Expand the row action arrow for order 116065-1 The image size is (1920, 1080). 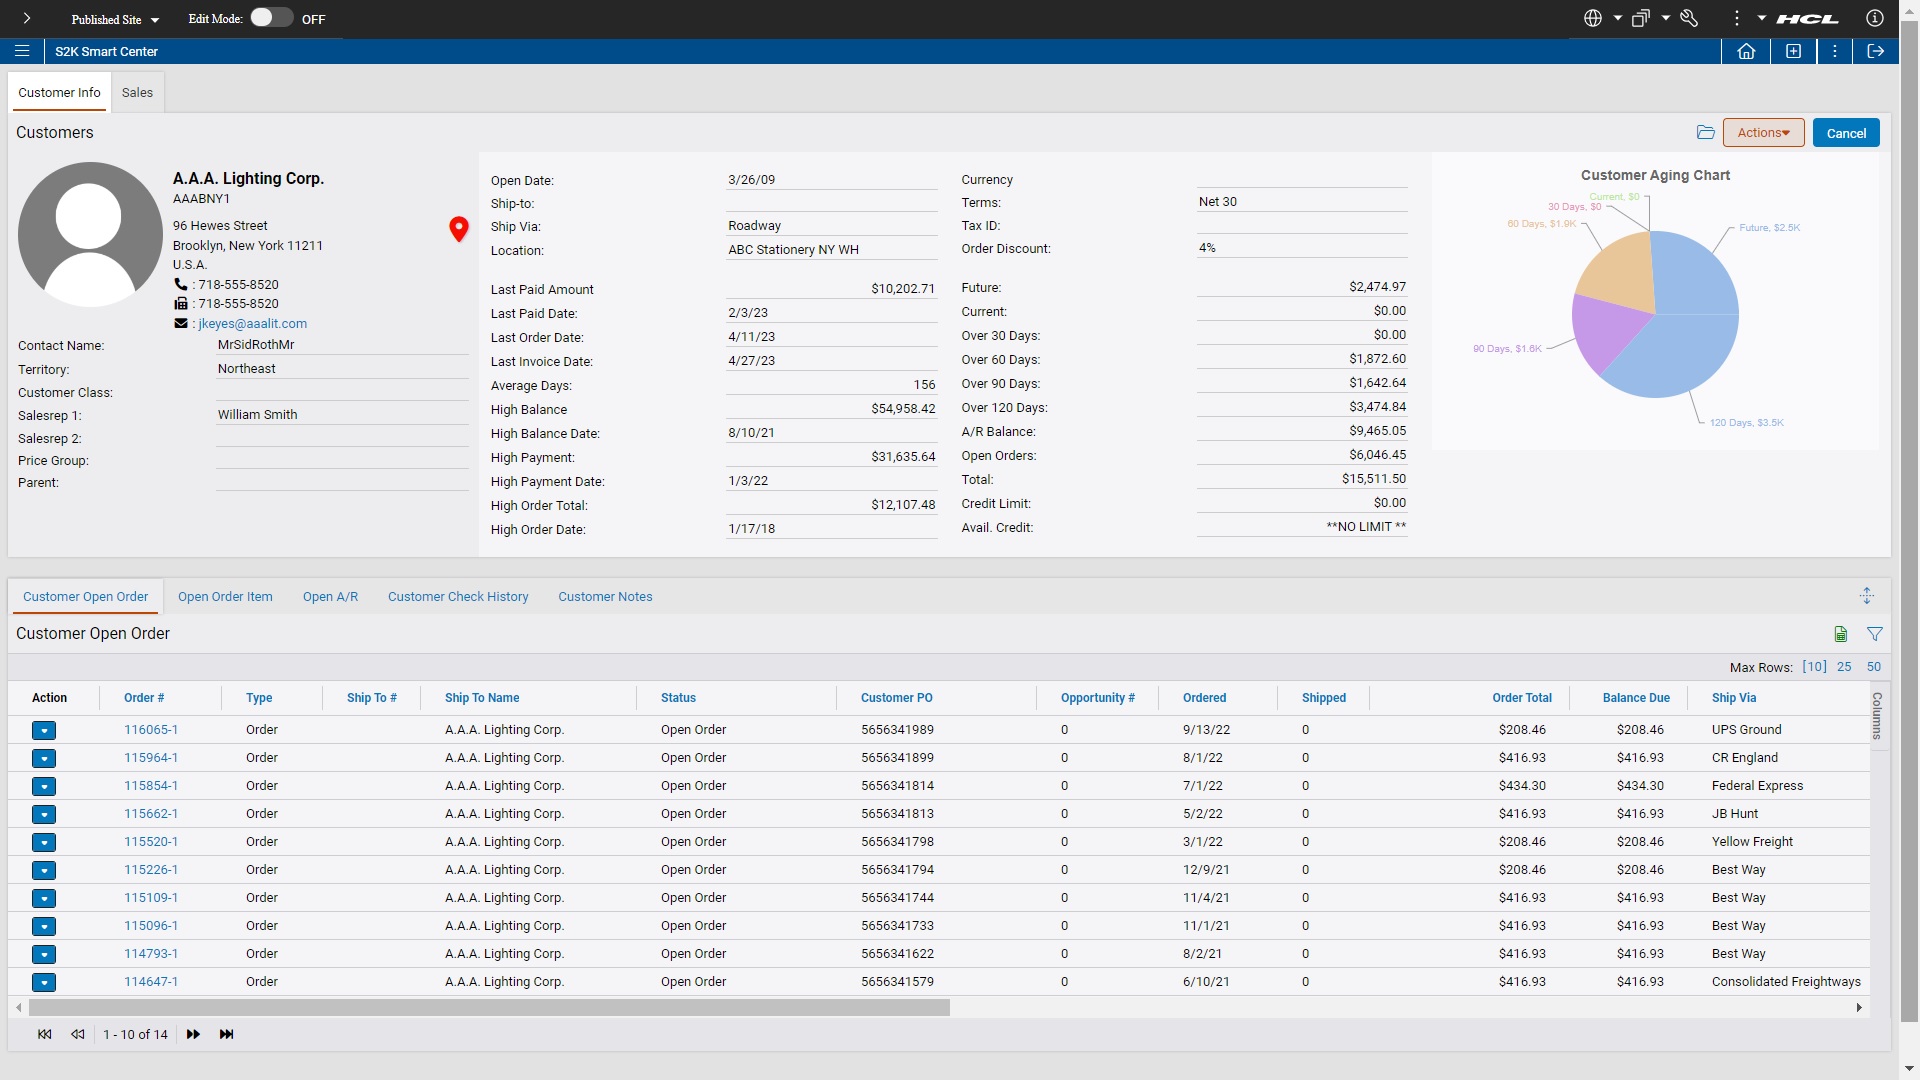pyautogui.click(x=44, y=731)
